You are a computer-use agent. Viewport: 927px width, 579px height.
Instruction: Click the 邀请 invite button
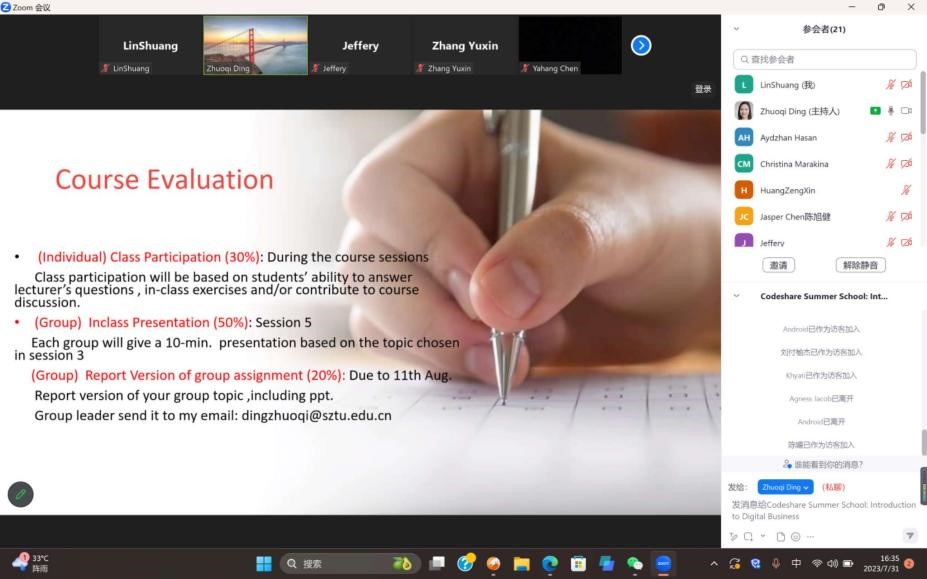[x=779, y=266]
